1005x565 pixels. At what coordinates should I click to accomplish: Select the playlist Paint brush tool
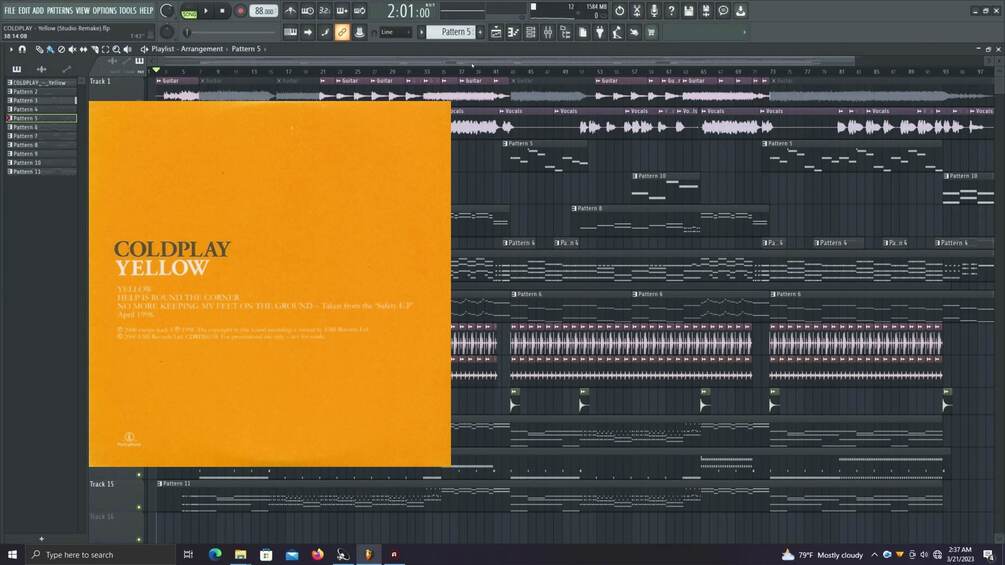50,49
